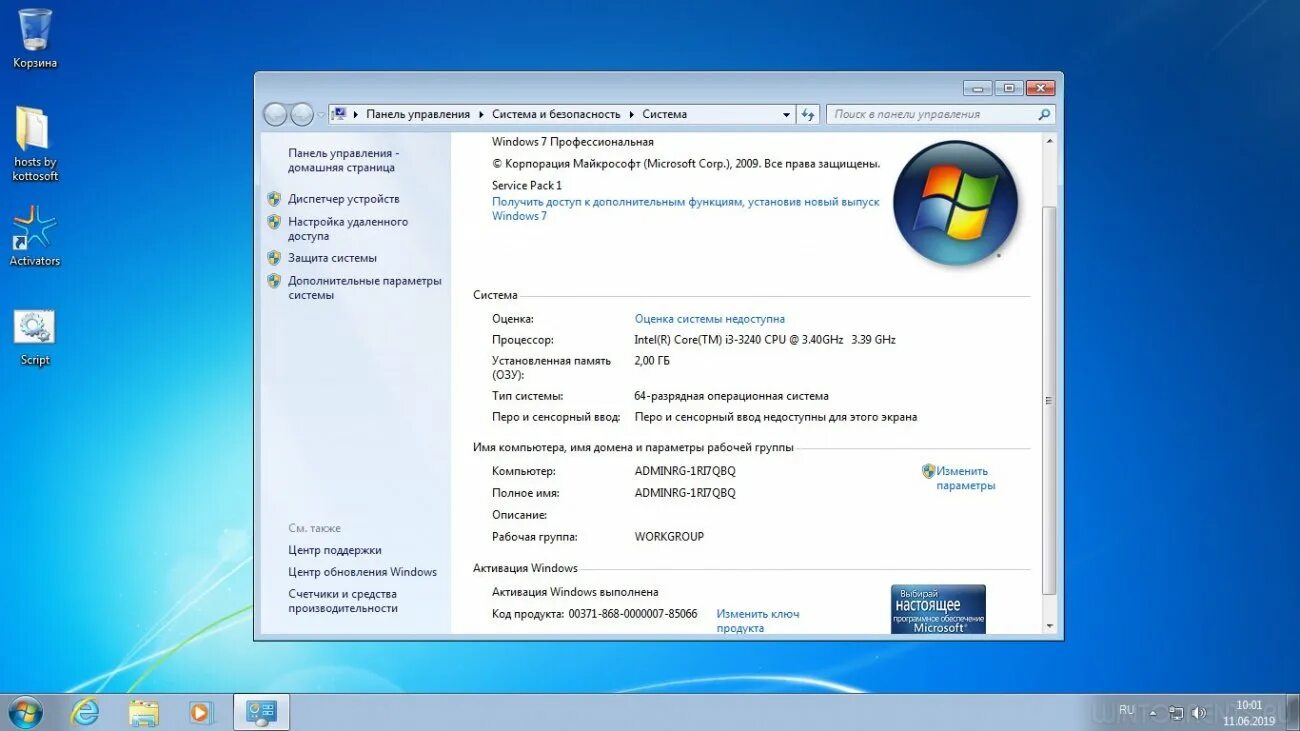Open Диспетчер устройств link
Screen dimensions: 1300x731
tap(343, 199)
